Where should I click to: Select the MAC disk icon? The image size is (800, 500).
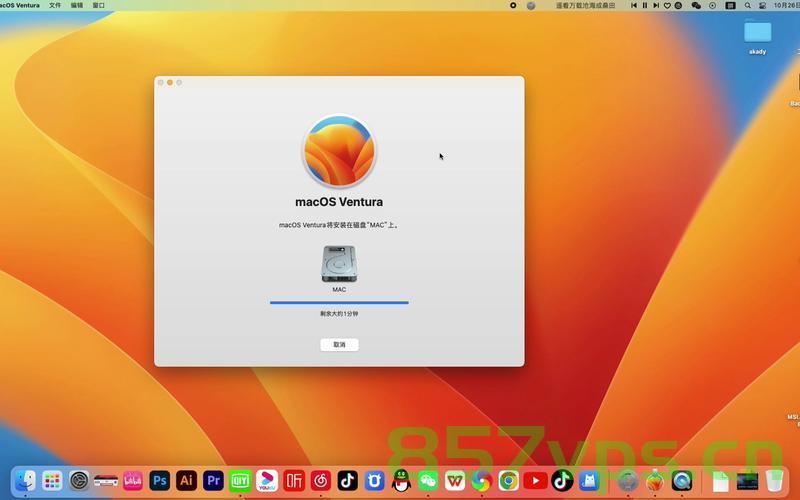click(339, 264)
